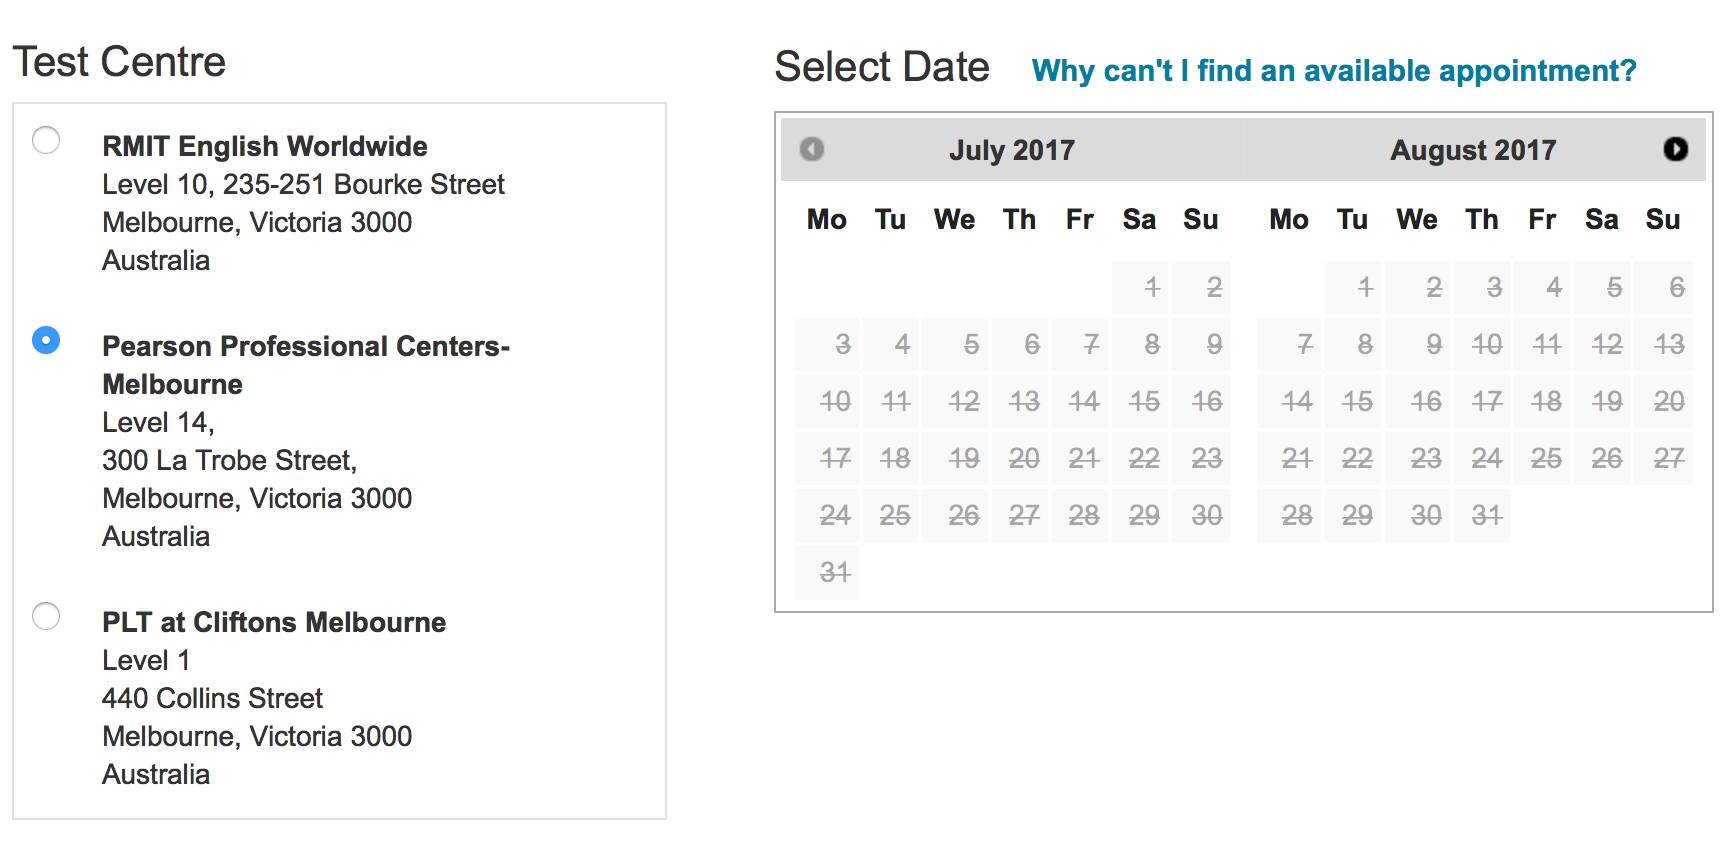Choose August 6 date cell
This screenshot has width=1736, height=848.
point(1665,288)
